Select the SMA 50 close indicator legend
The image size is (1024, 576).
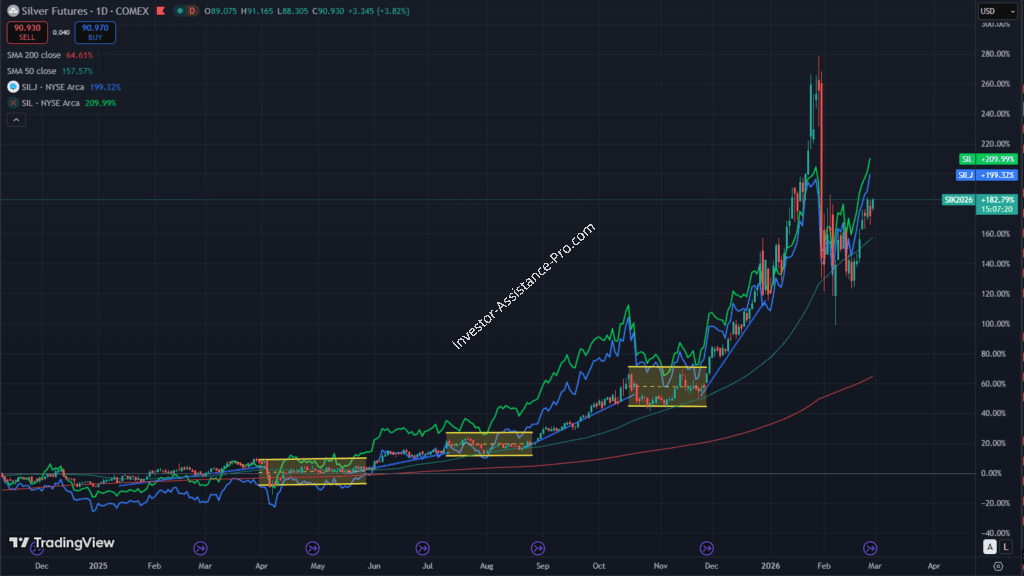(30, 71)
